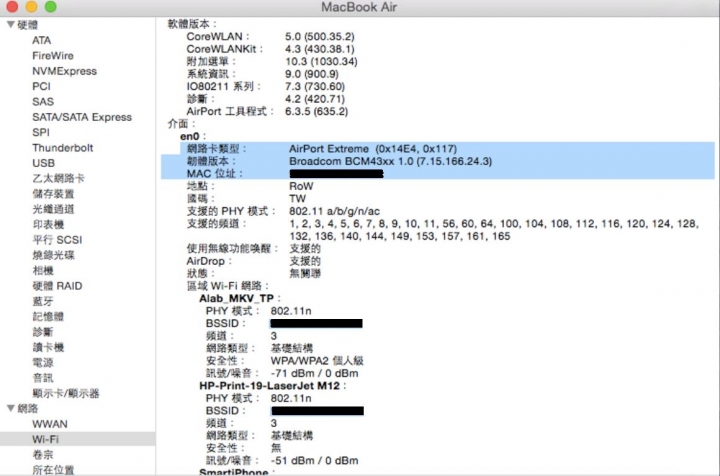
Task: Select 光纖通道 in the sidebar
Action: point(53,209)
